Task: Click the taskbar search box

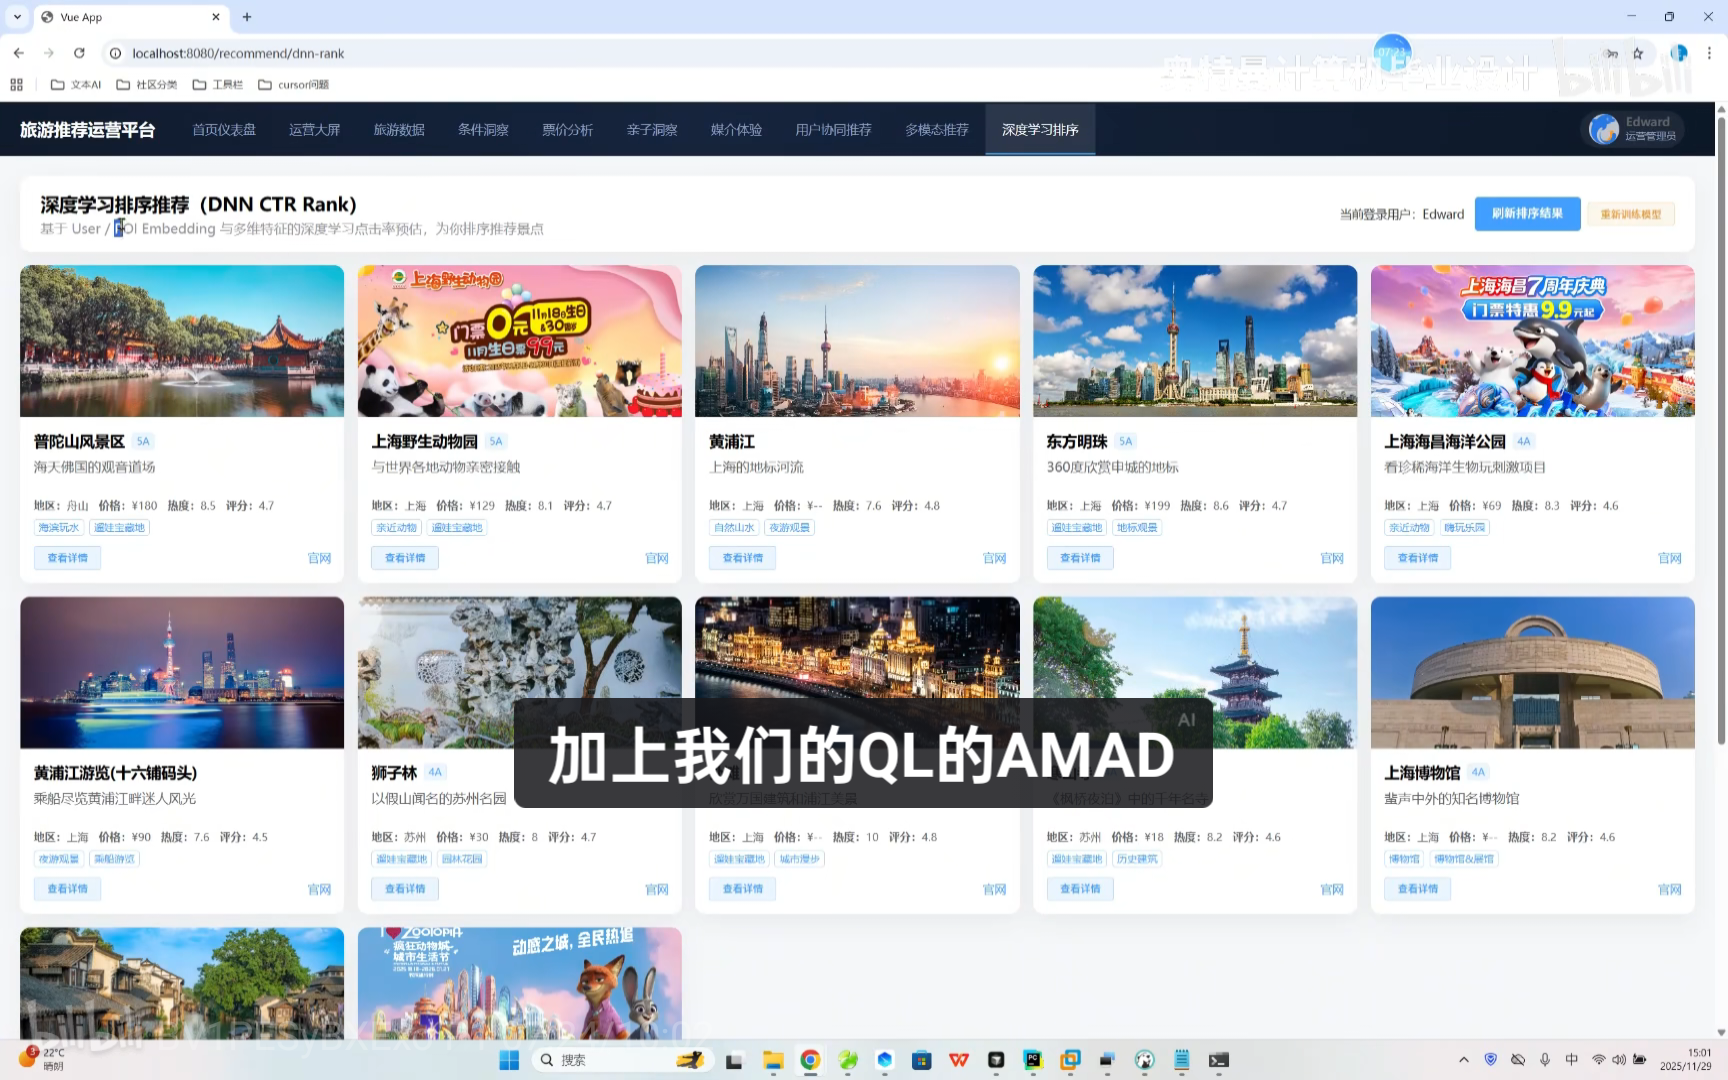Action: (620, 1060)
